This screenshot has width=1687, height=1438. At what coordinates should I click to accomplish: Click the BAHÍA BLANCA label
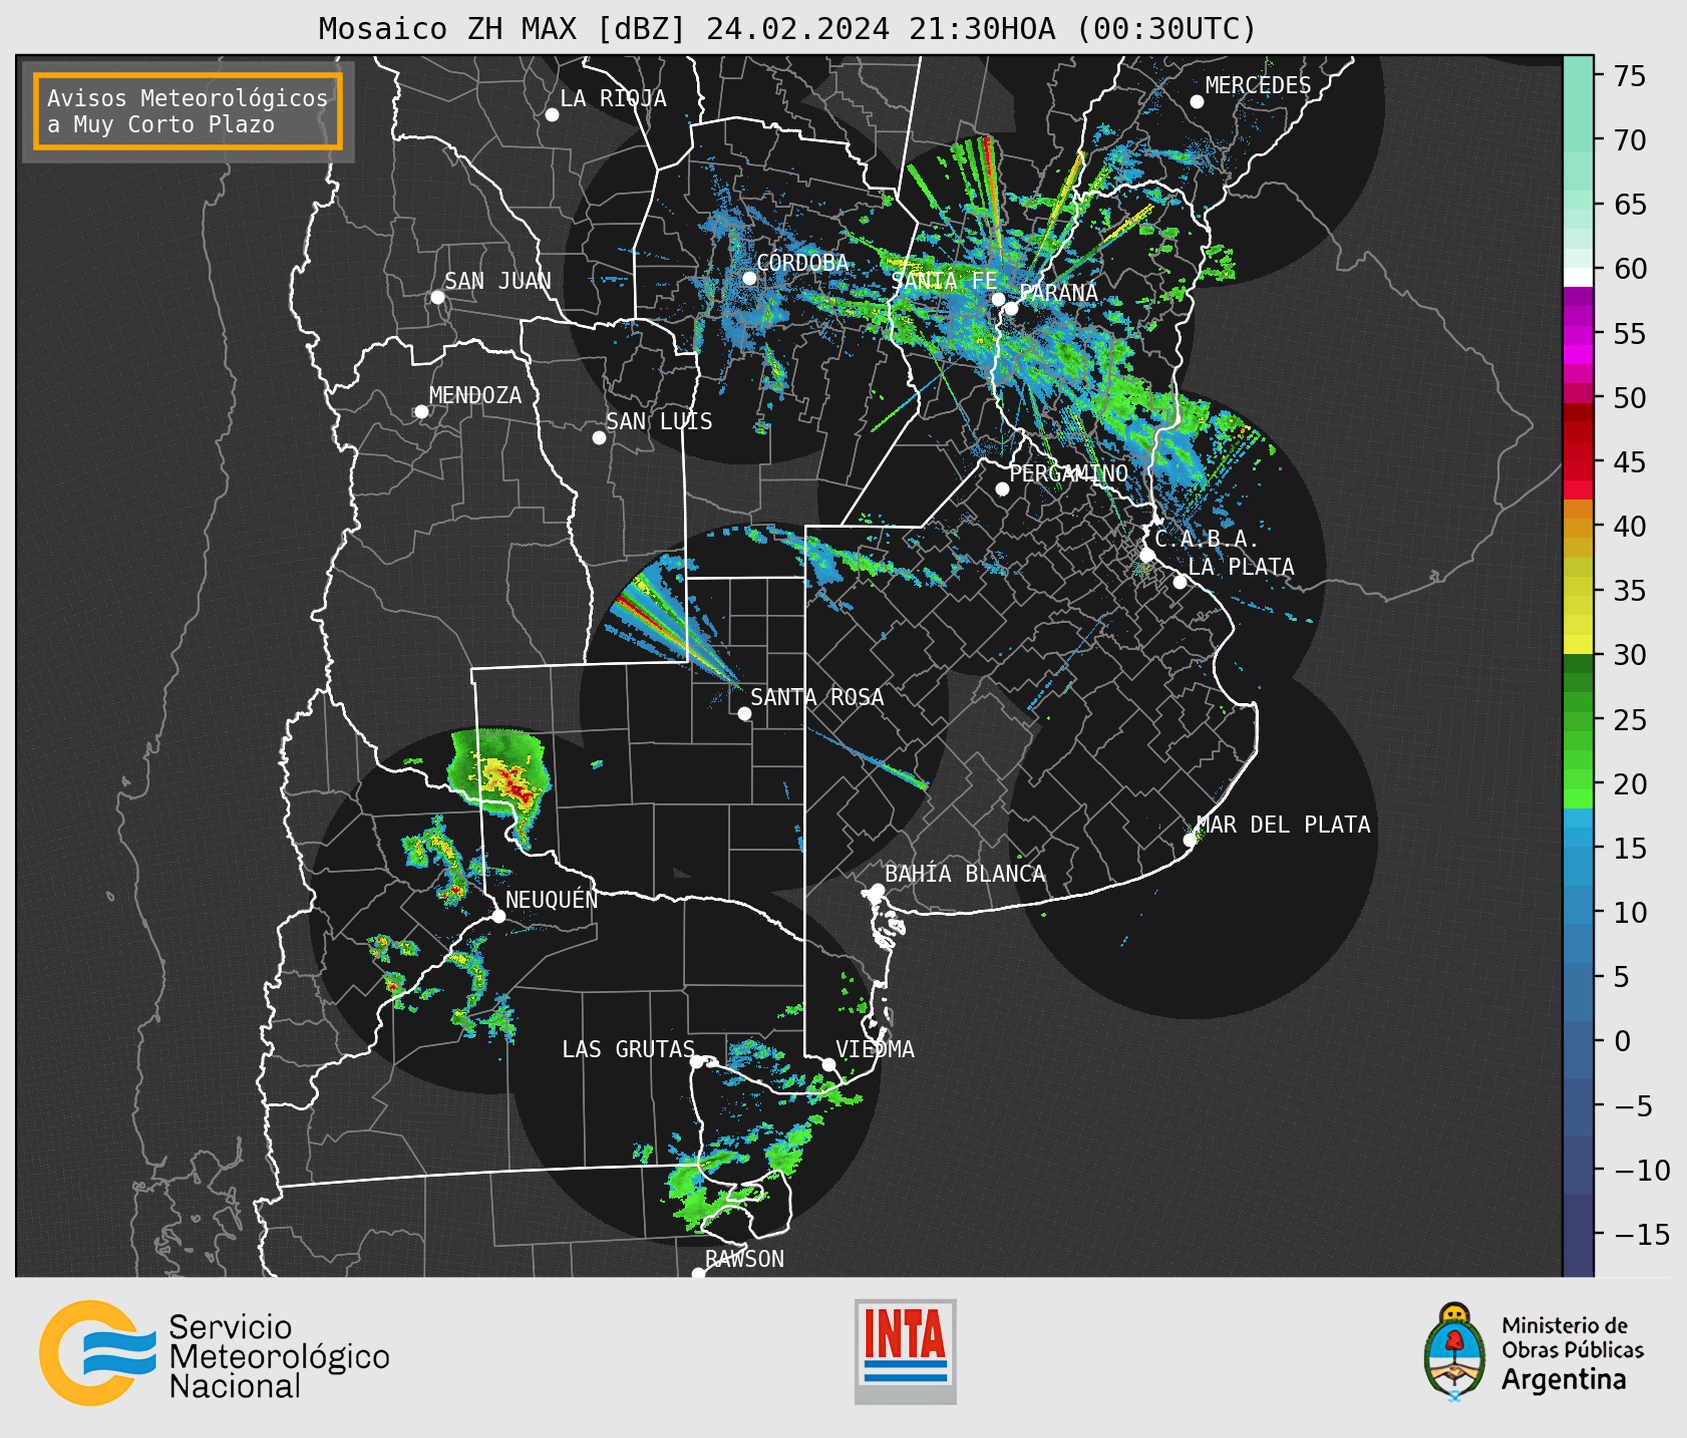[x=965, y=874]
